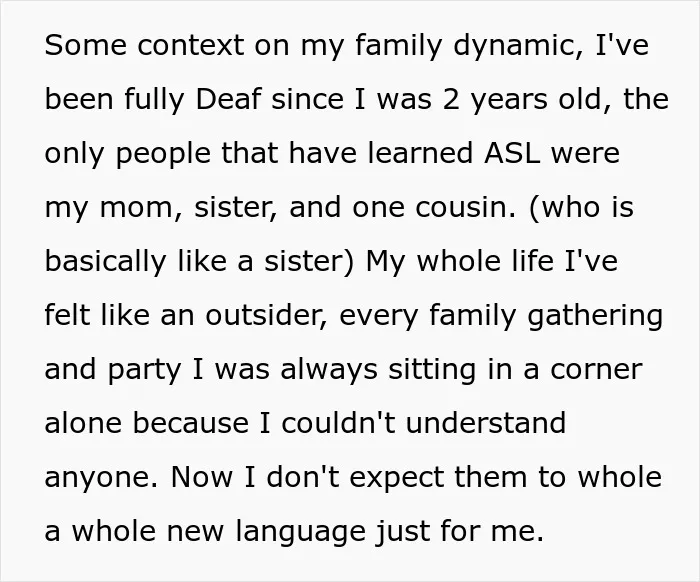Screen dimensions: 700x582
Task: Click the word "language" in last line
Action: (300, 532)
